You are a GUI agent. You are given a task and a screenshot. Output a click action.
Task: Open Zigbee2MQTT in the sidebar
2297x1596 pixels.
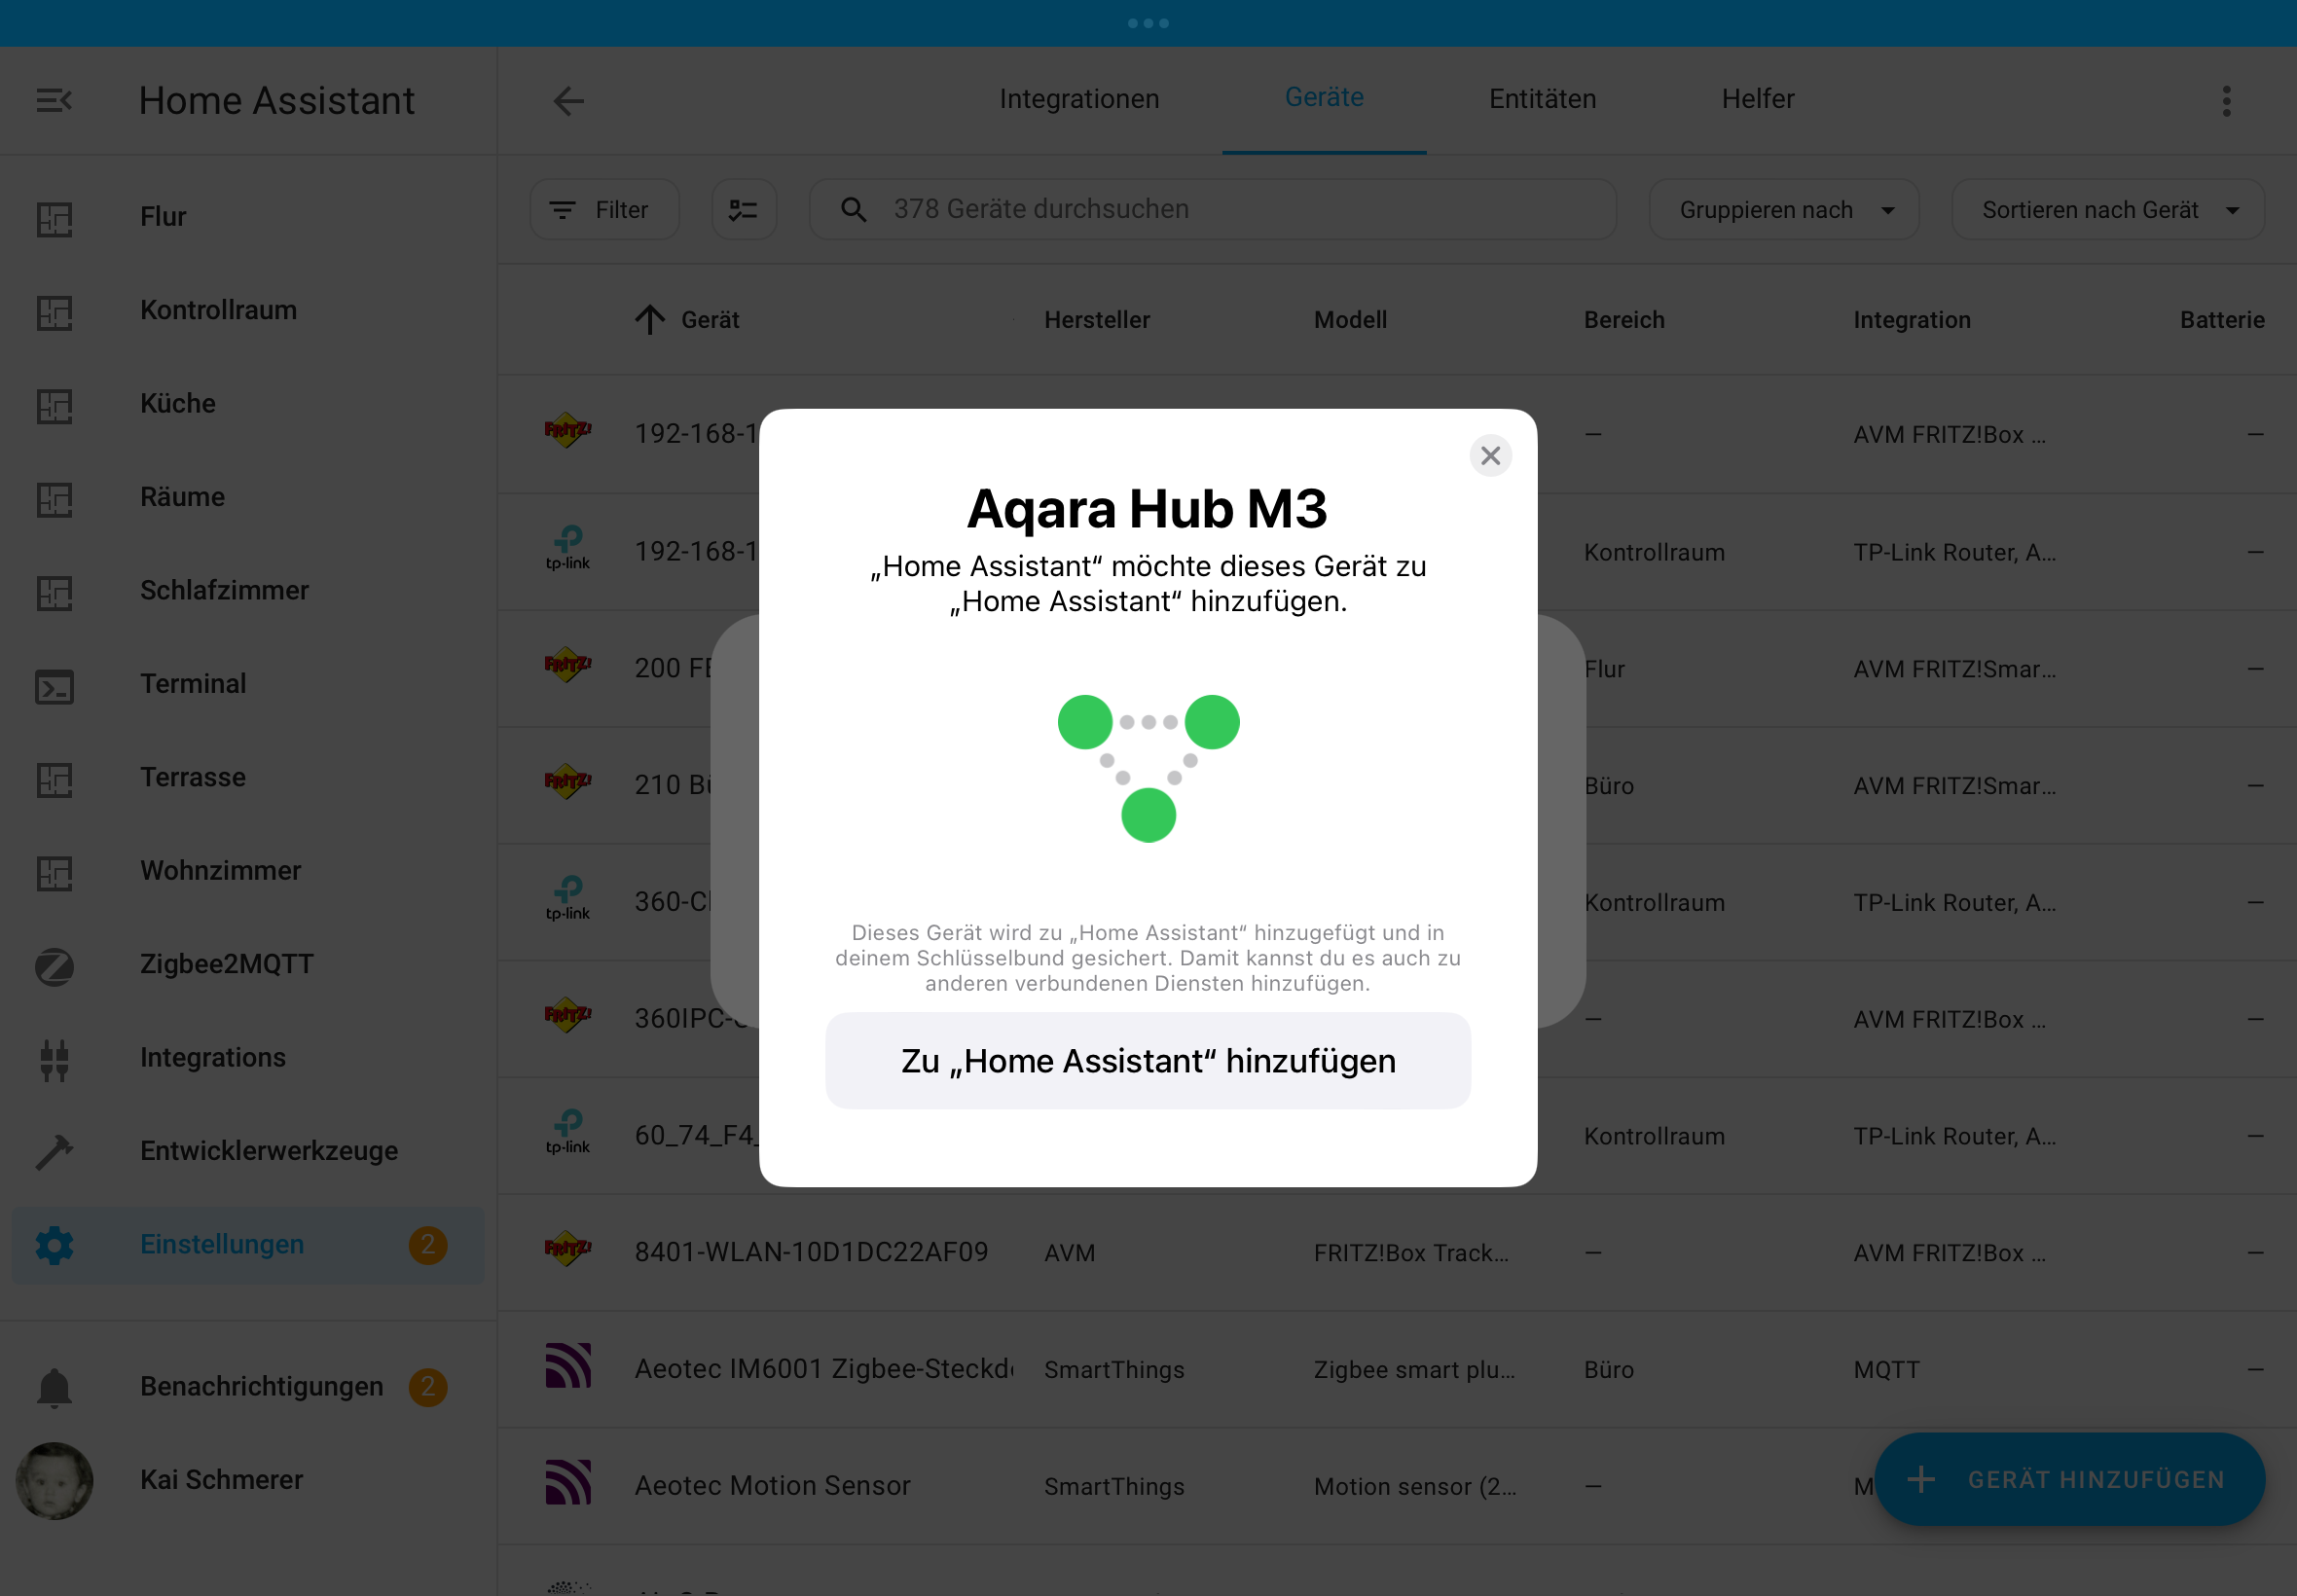pyautogui.click(x=226, y=964)
